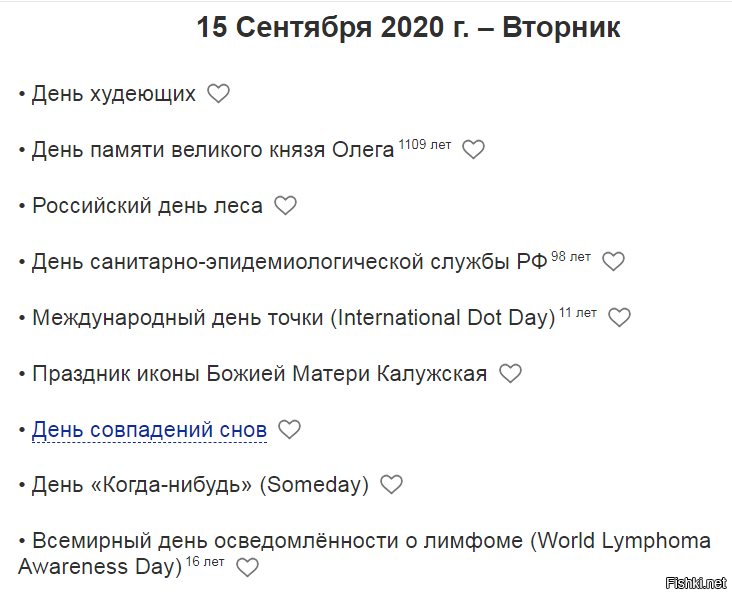This screenshot has width=732, height=595.
Task: Favorite Российский день леса with heart
Action: coord(286,206)
